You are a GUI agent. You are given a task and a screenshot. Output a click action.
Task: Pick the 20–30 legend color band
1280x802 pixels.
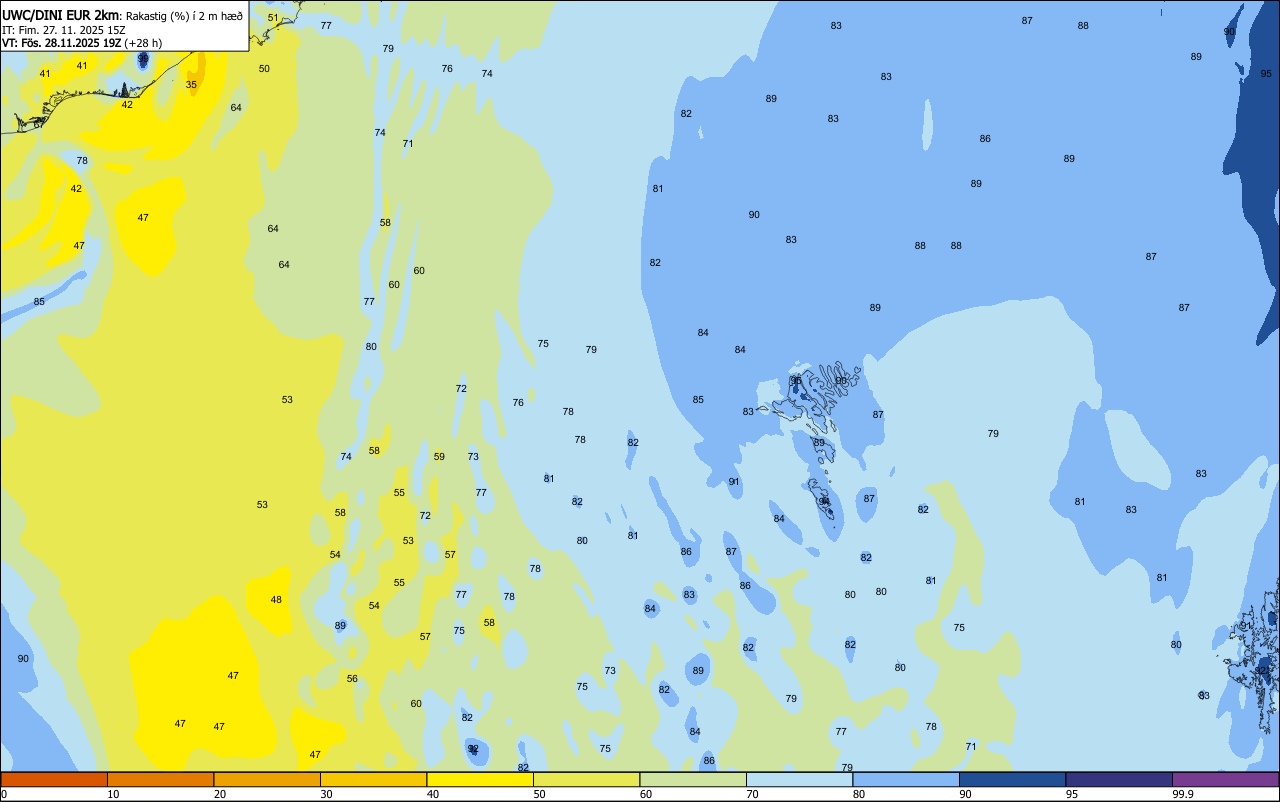267,779
